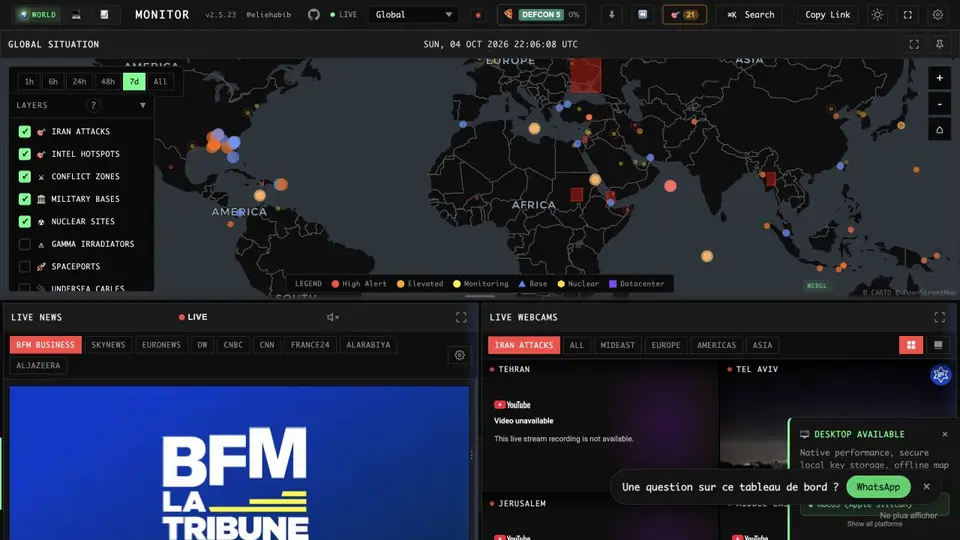Expand the Live News panel fullscreen

click(x=461, y=317)
